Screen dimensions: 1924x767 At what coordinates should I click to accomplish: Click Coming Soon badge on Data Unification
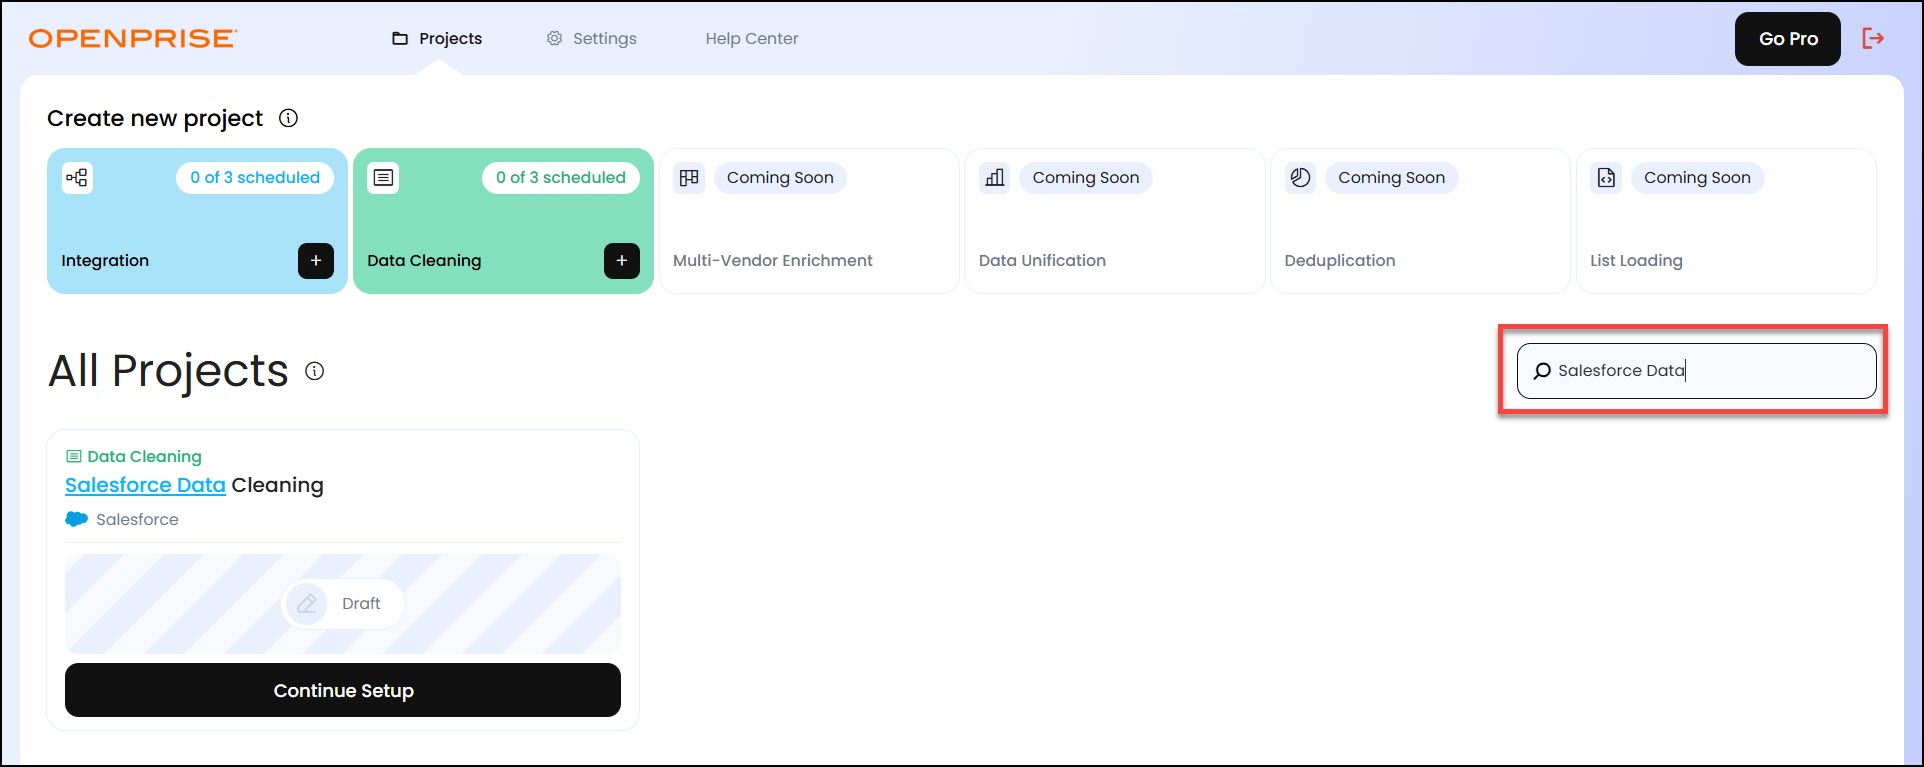pos(1086,178)
